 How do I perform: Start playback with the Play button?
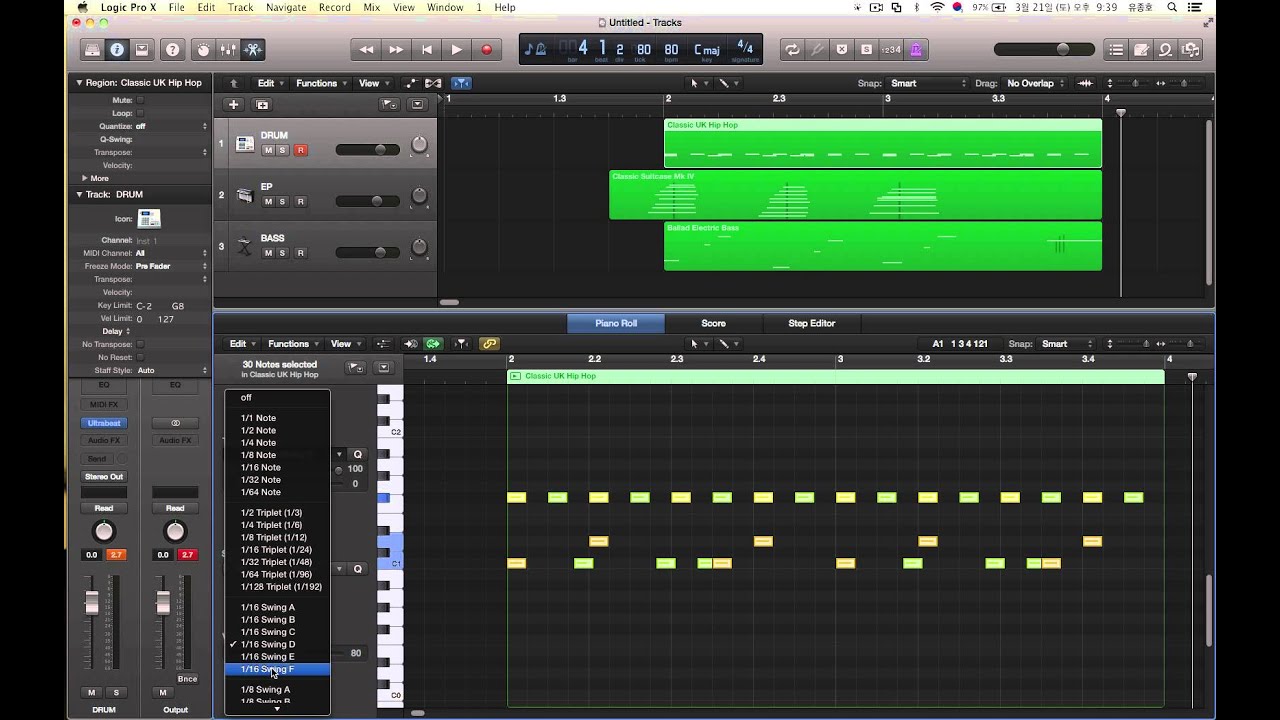457,49
